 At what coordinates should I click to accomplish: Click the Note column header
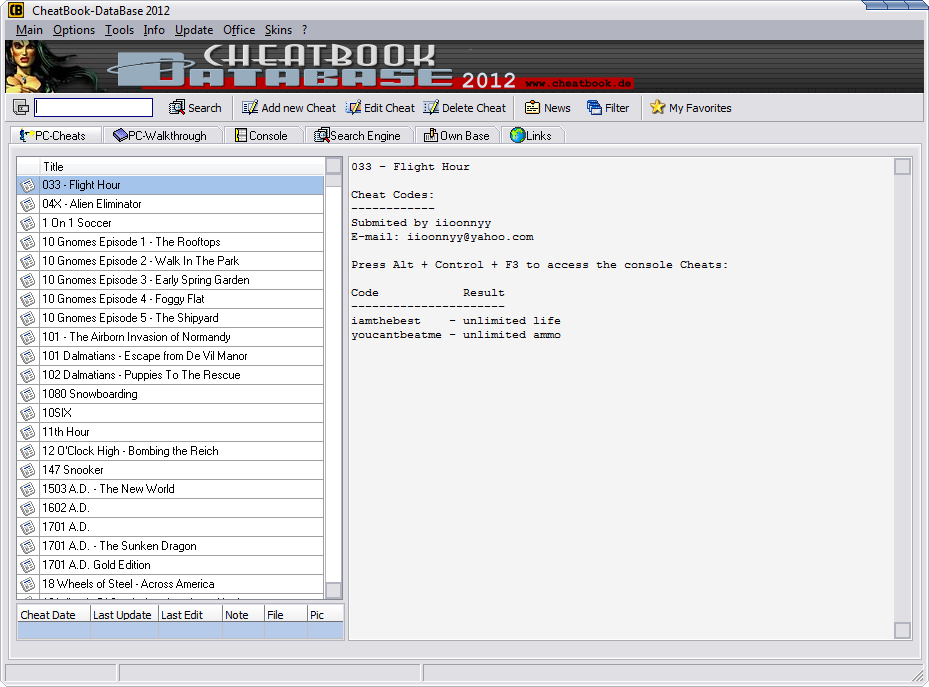(x=243, y=615)
